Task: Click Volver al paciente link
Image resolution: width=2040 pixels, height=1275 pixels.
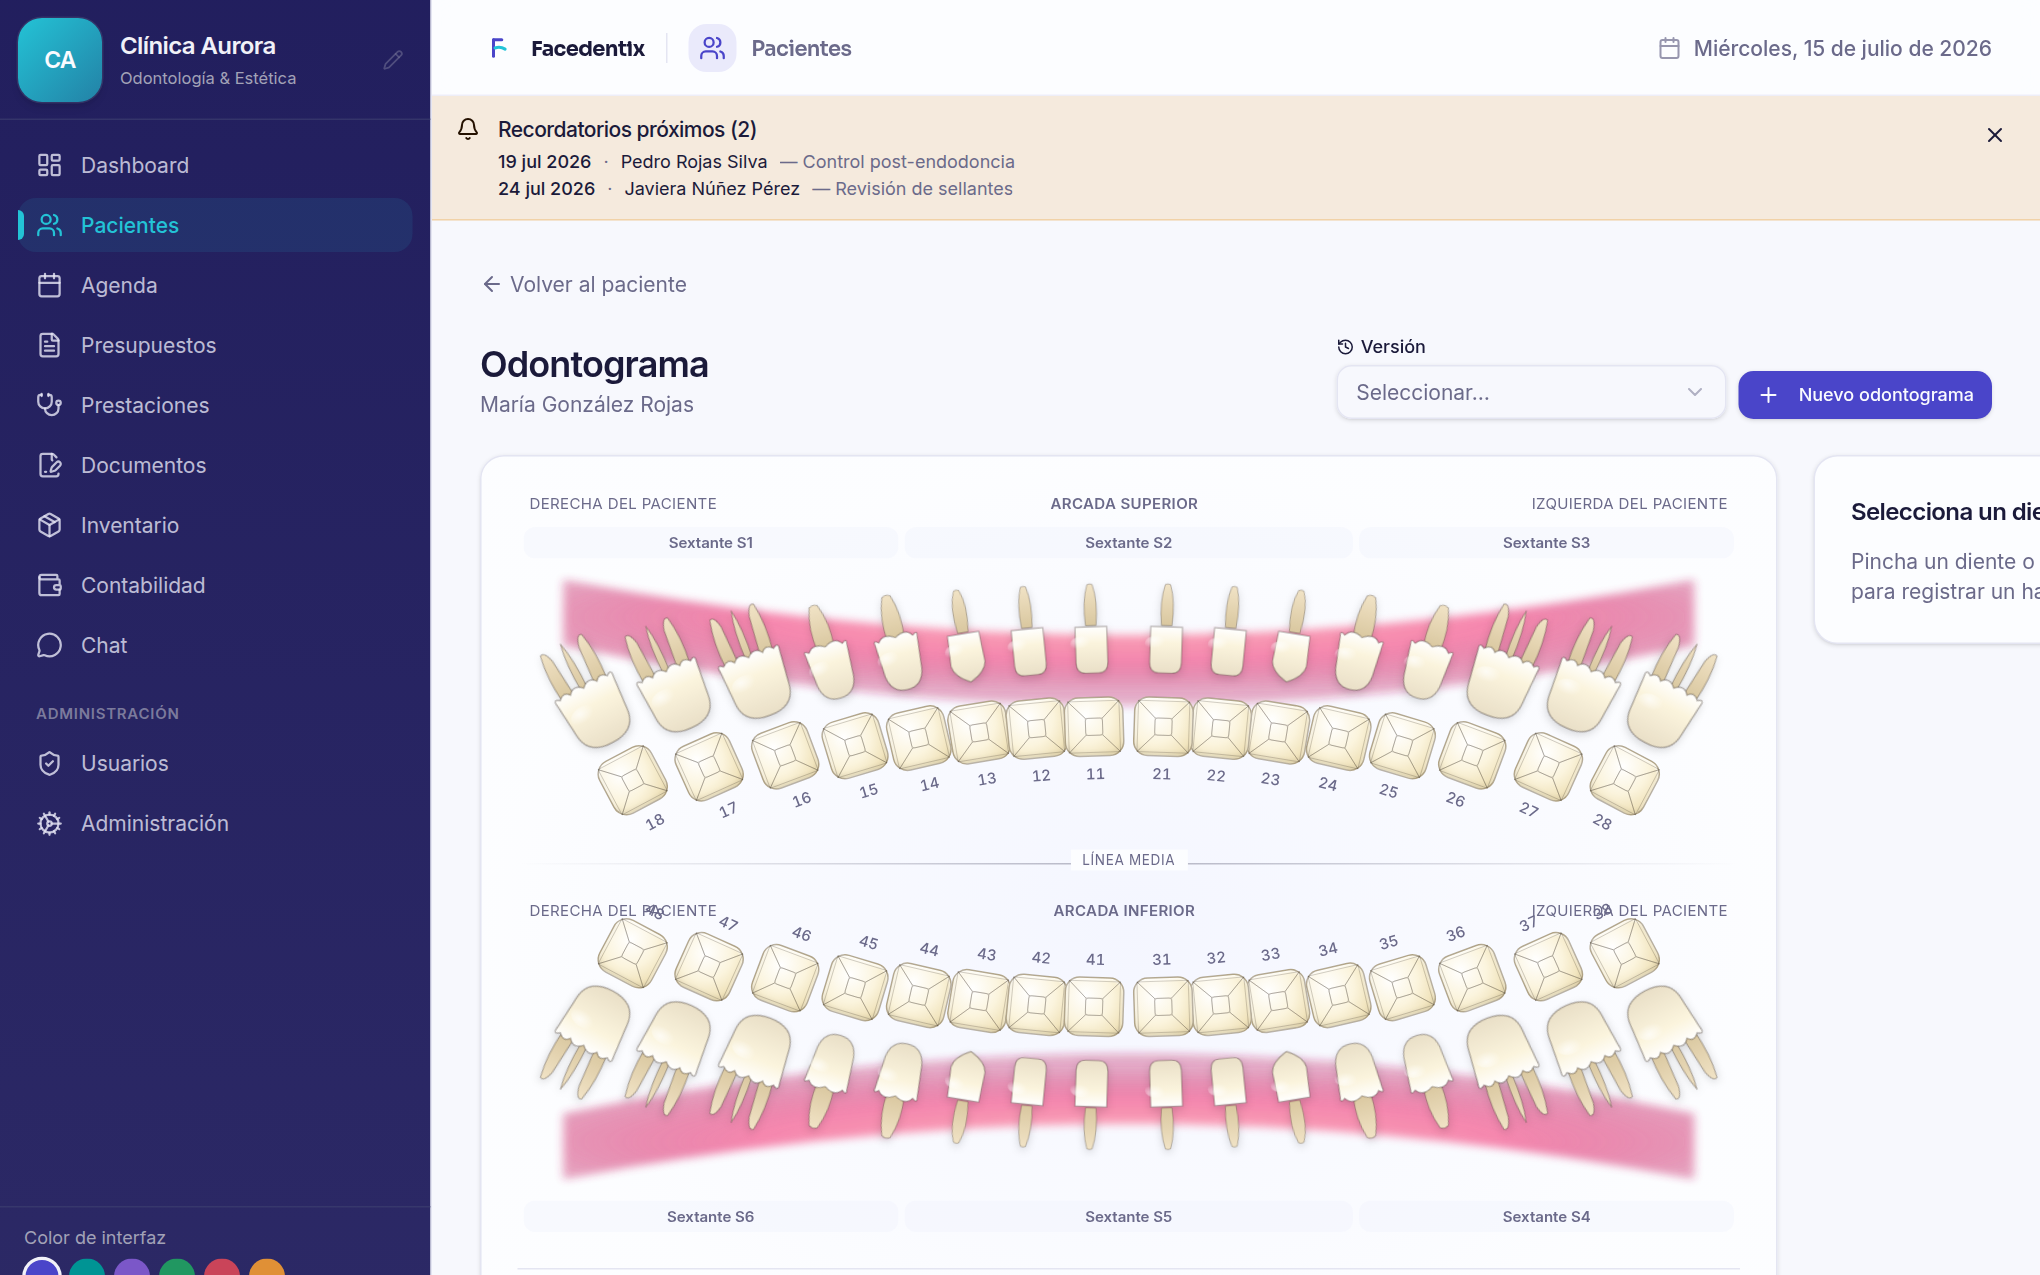Action: click(584, 284)
